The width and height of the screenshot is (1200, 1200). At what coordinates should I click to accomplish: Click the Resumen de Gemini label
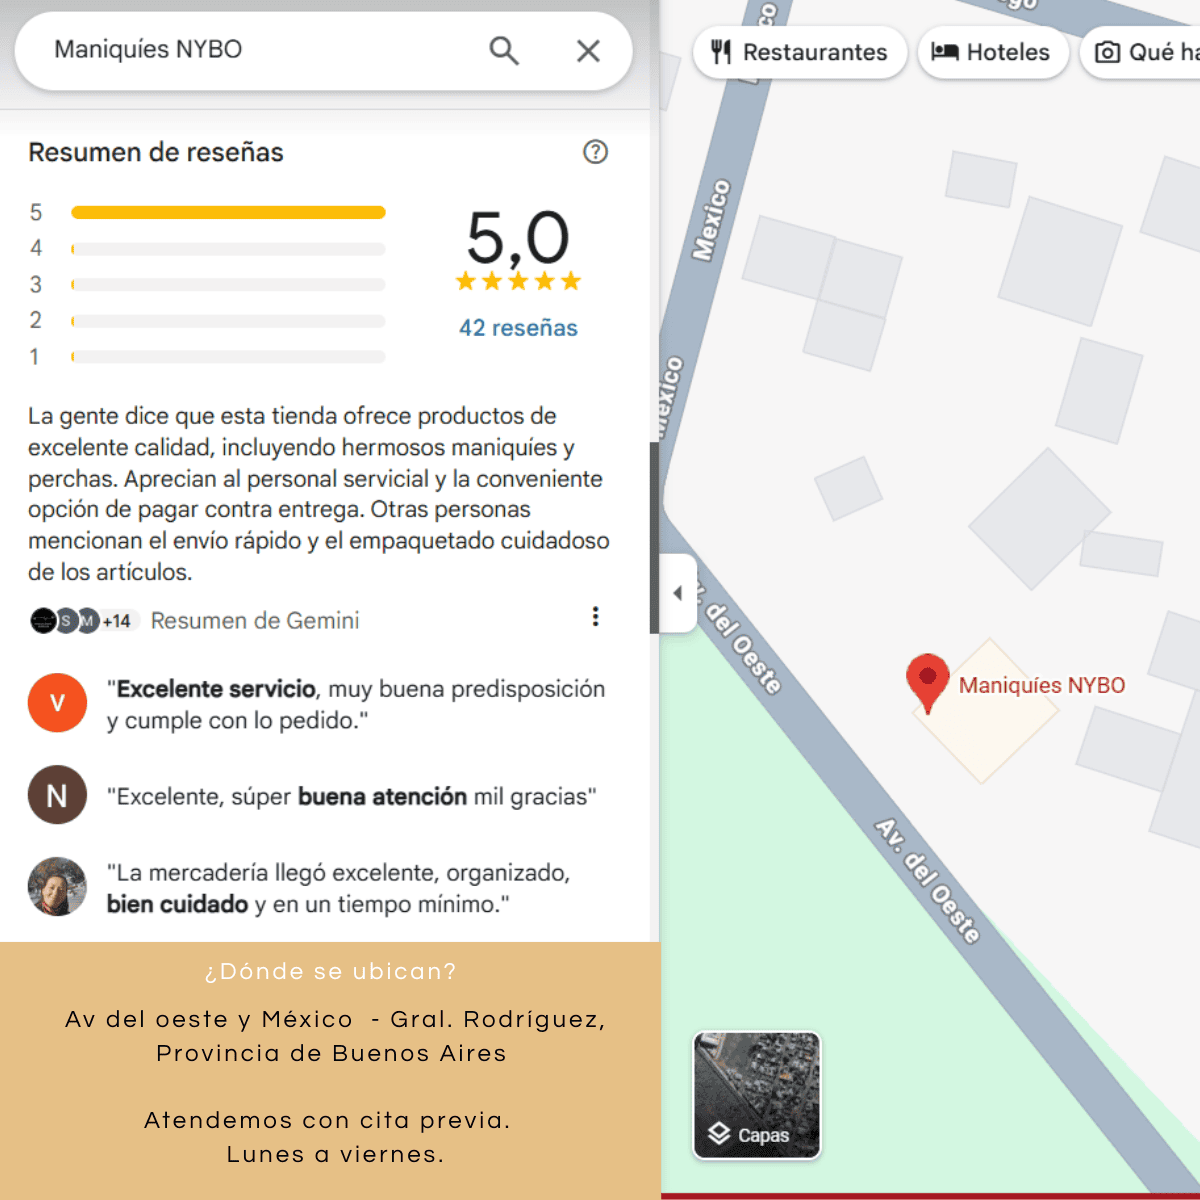[255, 621]
